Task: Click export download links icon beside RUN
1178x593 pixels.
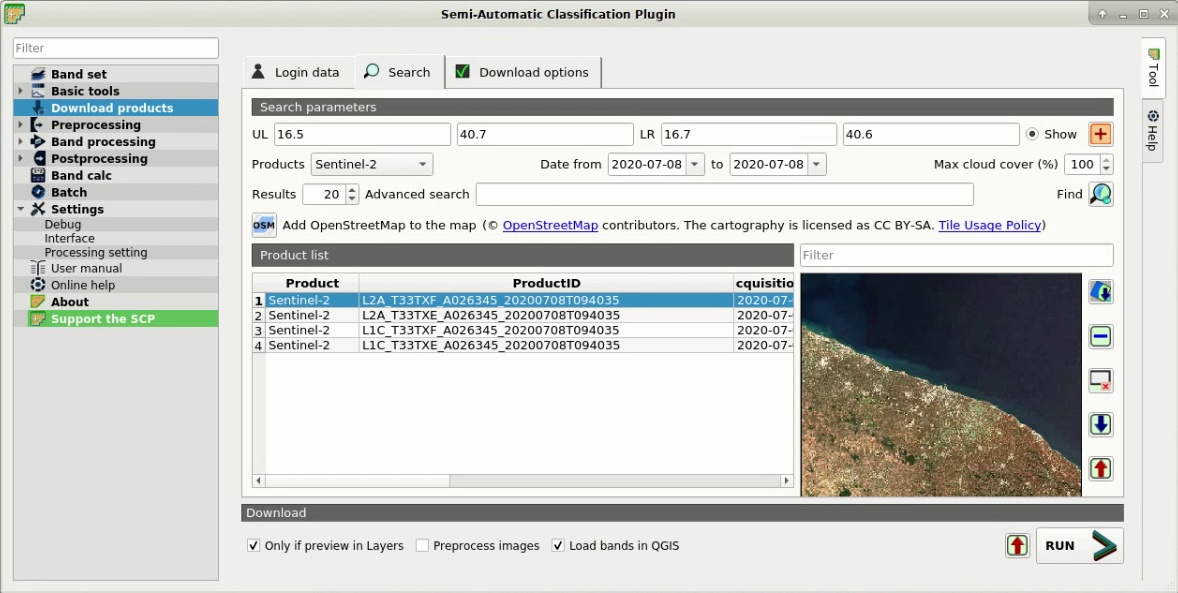Action: (1017, 546)
